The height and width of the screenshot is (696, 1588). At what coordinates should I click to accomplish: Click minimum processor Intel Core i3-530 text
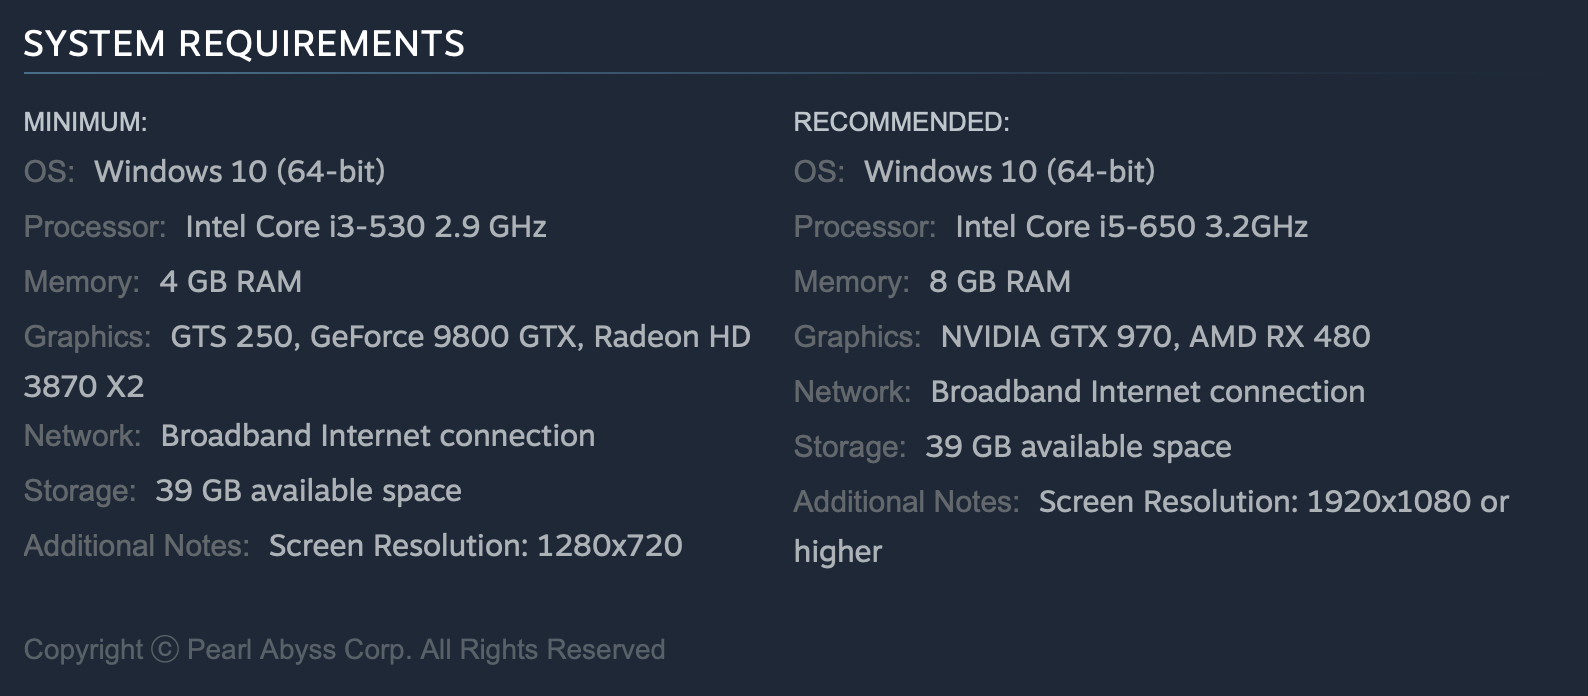[x=366, y=227]
